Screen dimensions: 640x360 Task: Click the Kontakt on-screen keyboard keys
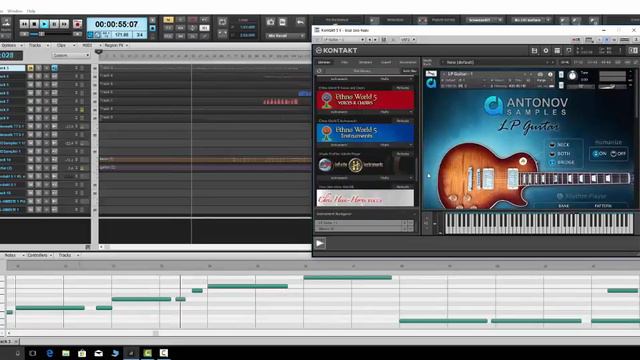tap(539, 223)
